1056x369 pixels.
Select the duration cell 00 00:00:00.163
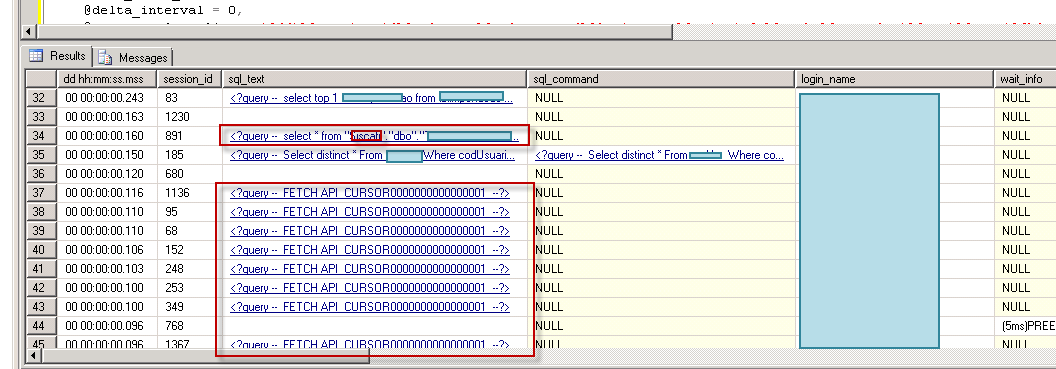point(106,117)
